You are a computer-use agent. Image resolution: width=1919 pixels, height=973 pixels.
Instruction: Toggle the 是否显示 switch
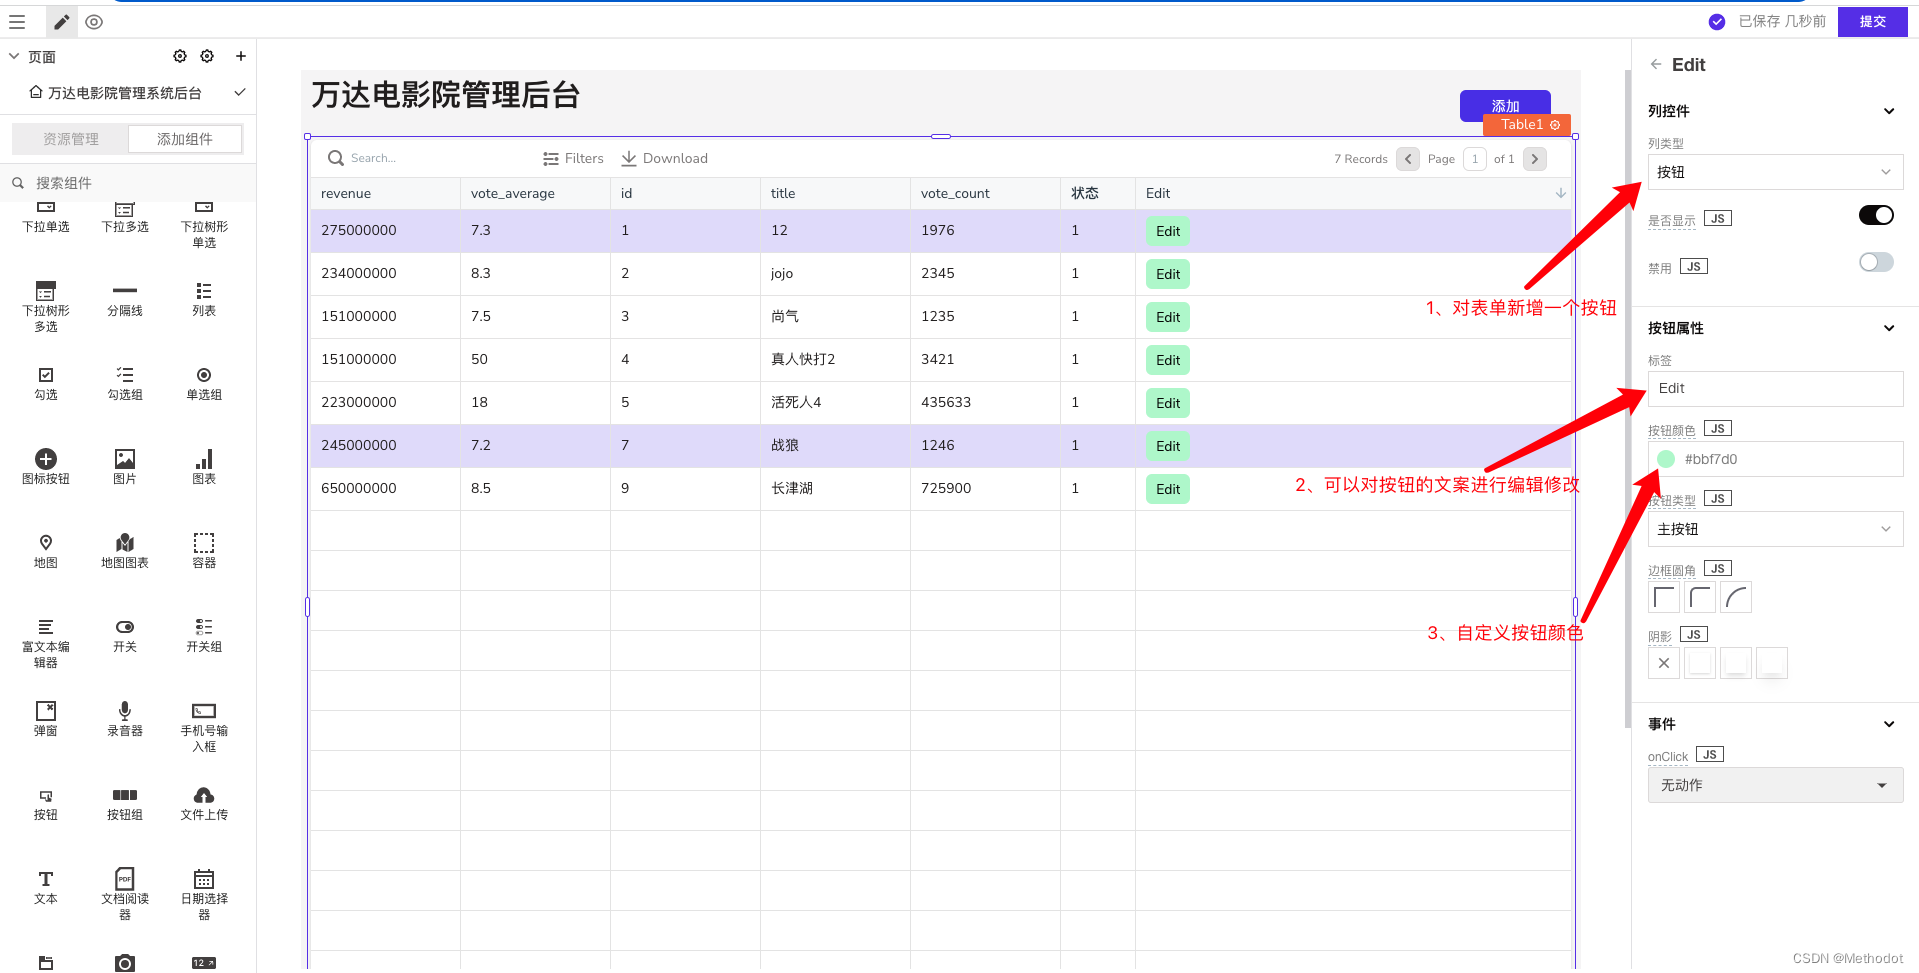point(1876,215)
